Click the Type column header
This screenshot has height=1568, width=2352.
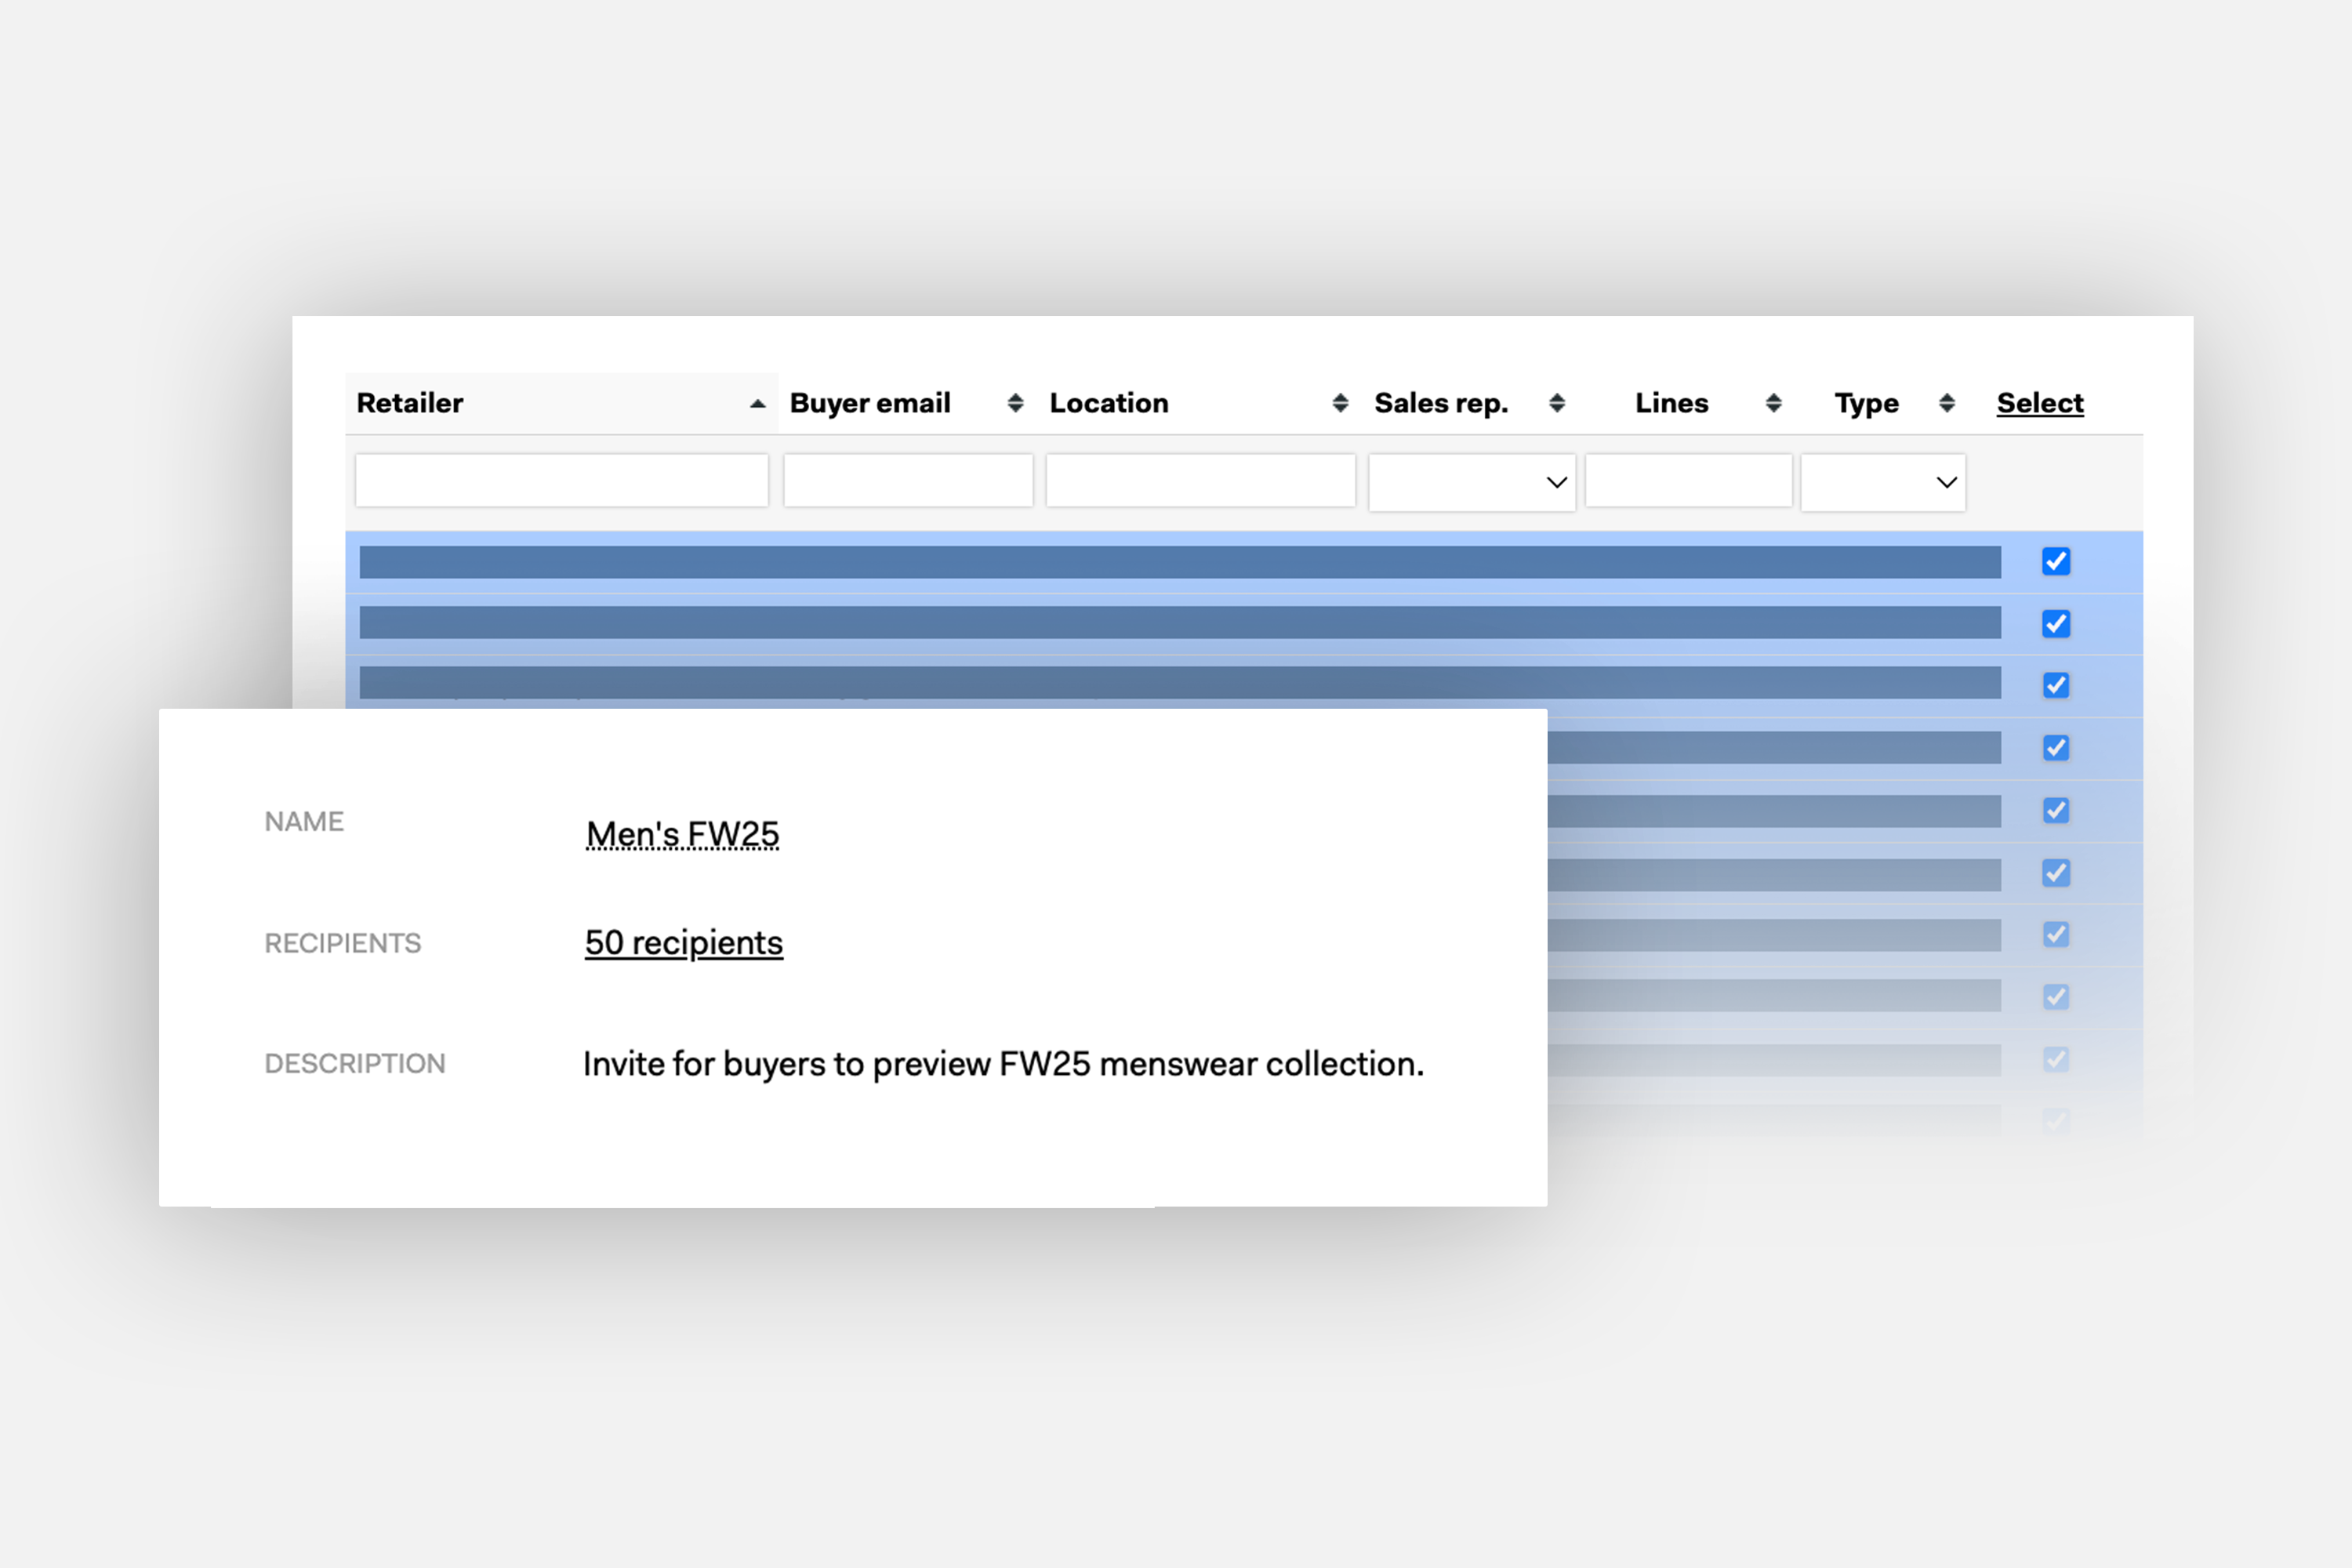pos(1866,403)
